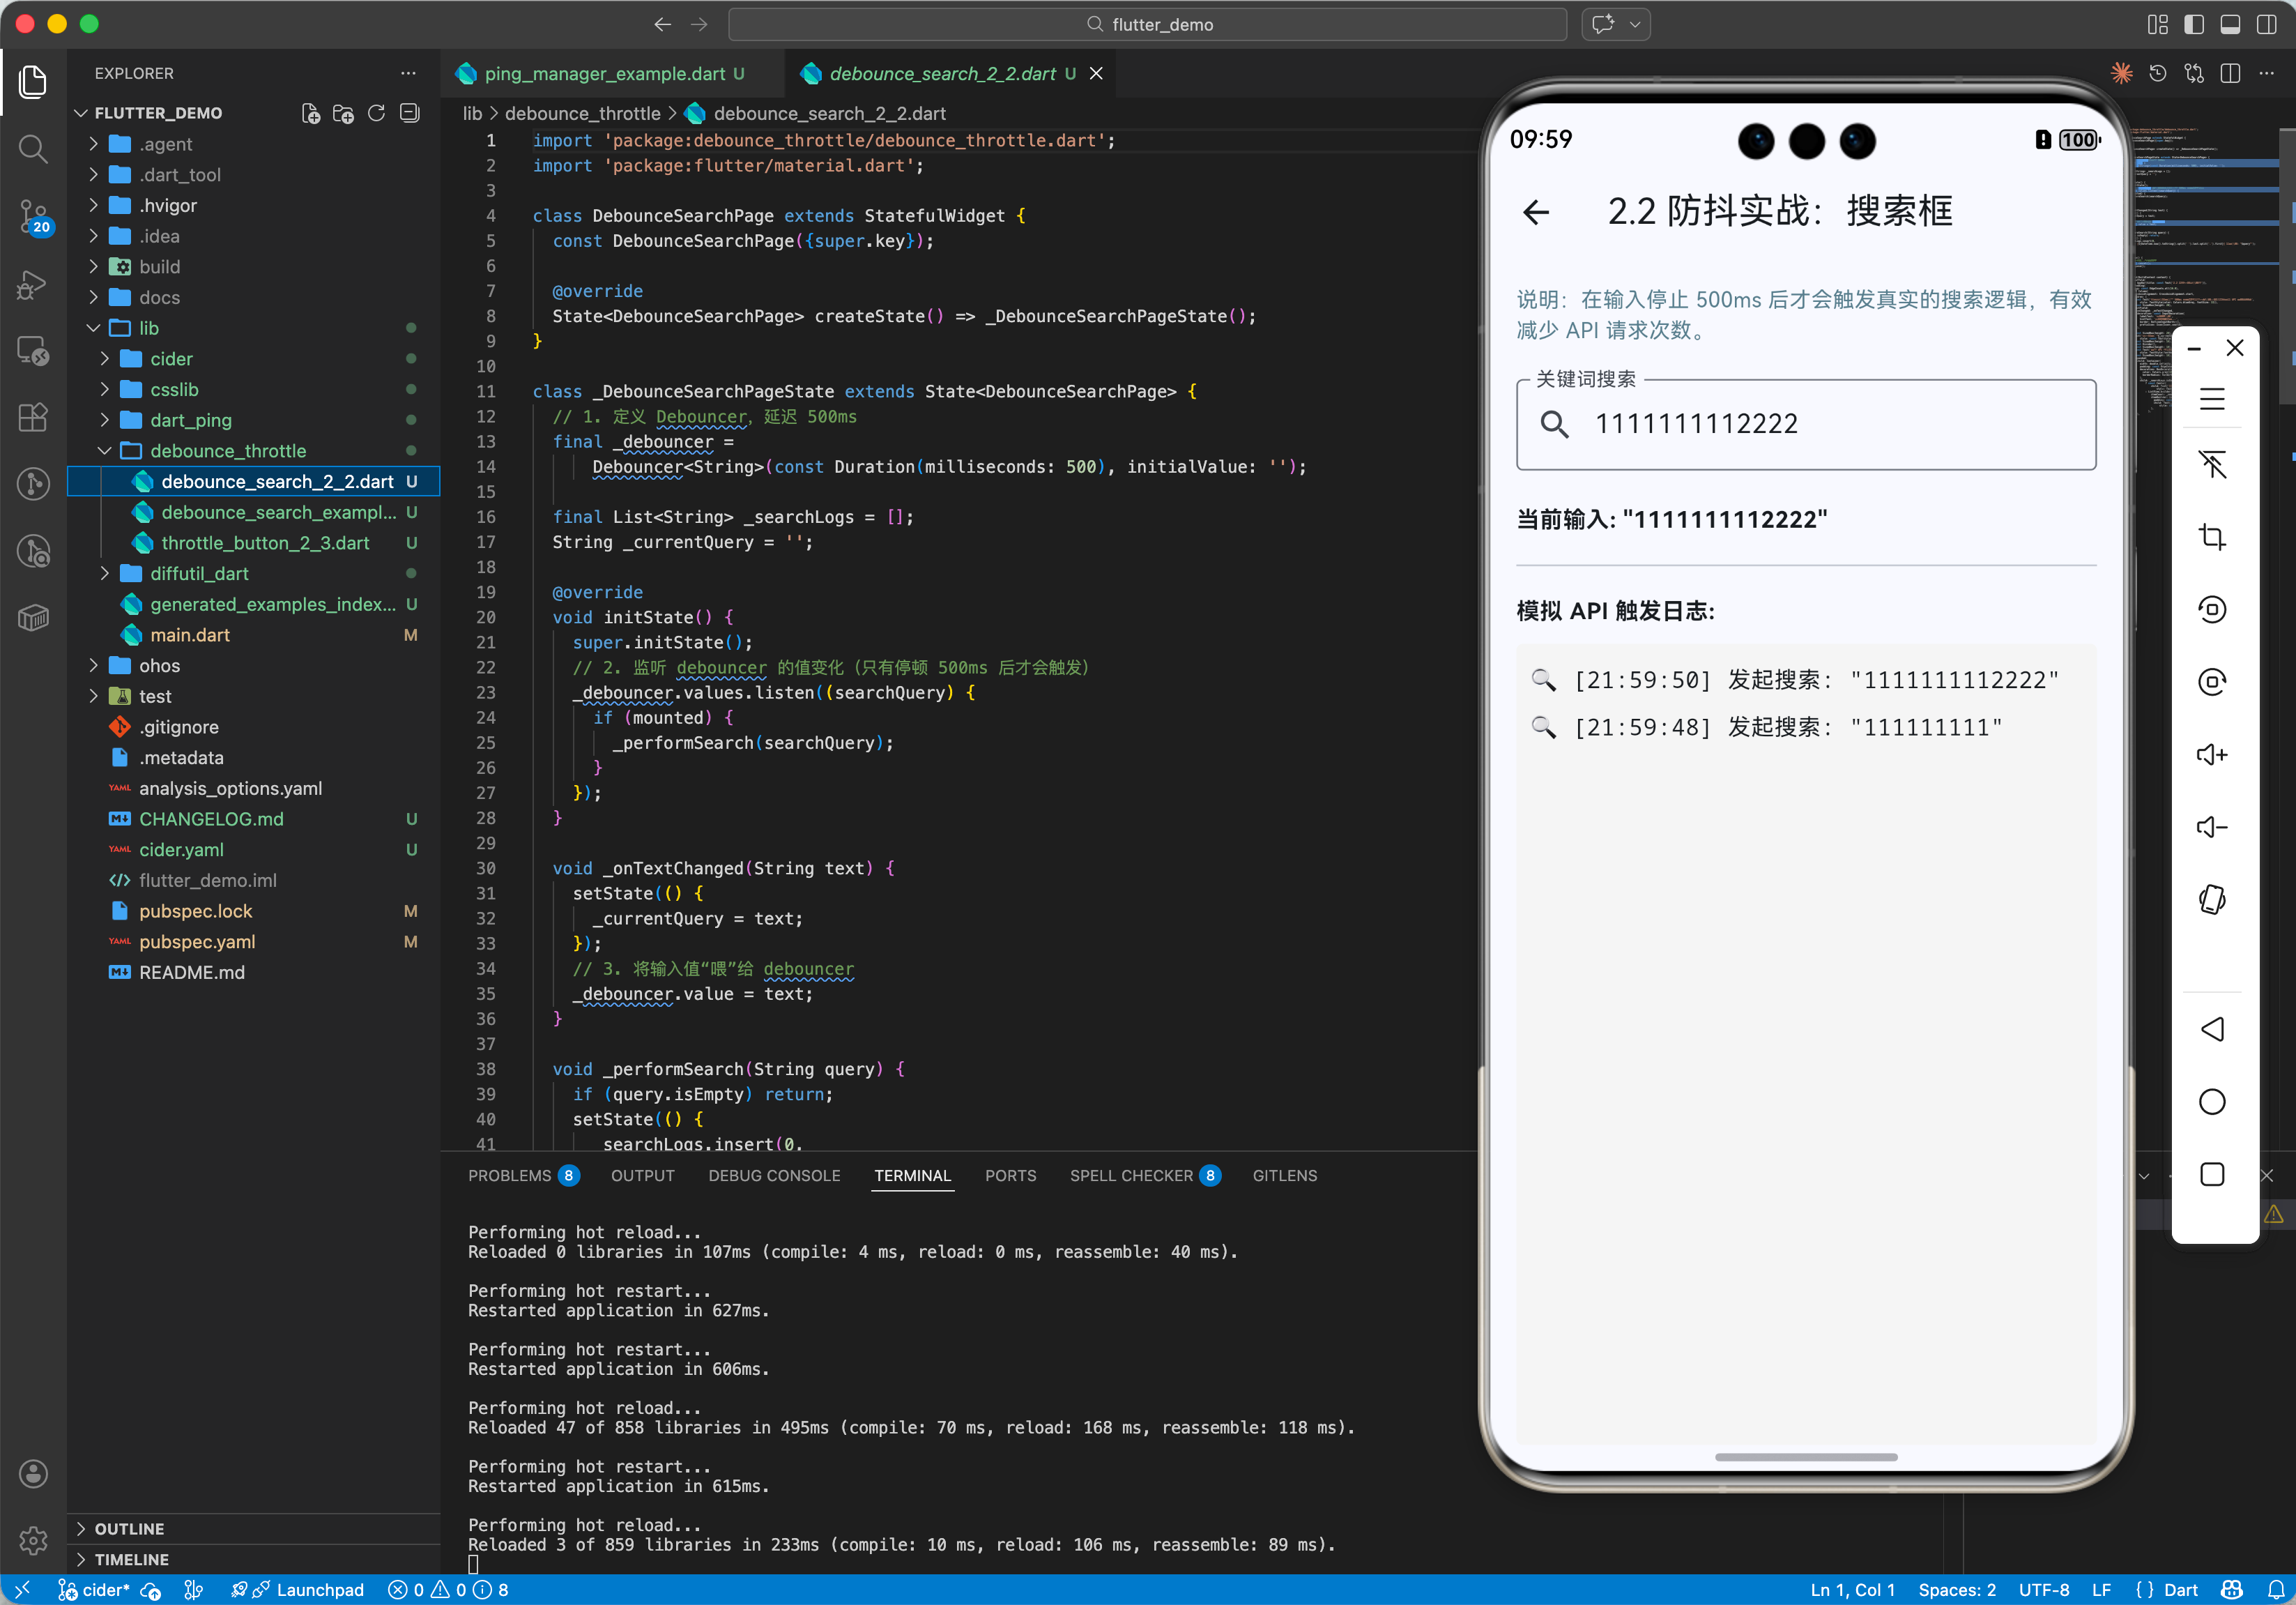Click emulator volume up button
The height and width of the screenshot is (1605, 2296).
click(2211, 754)
